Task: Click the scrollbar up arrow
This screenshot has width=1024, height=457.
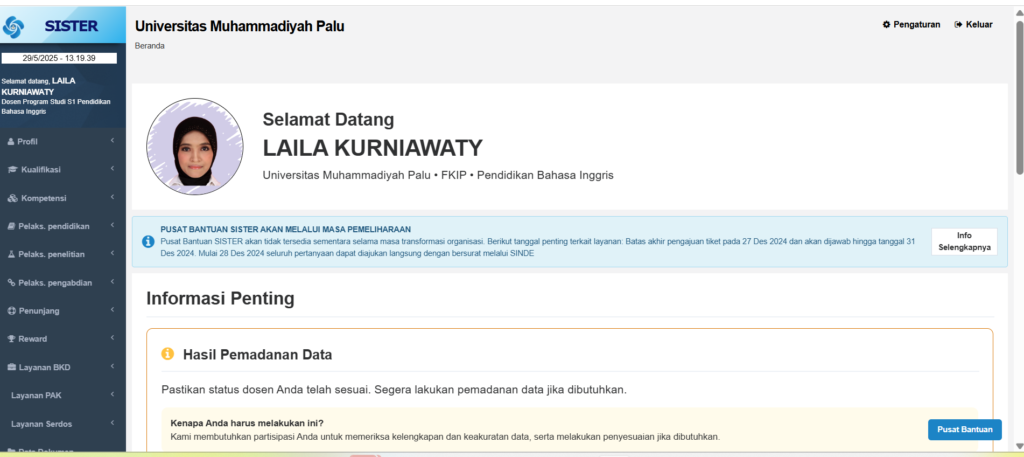Action: coord(1019,14)
